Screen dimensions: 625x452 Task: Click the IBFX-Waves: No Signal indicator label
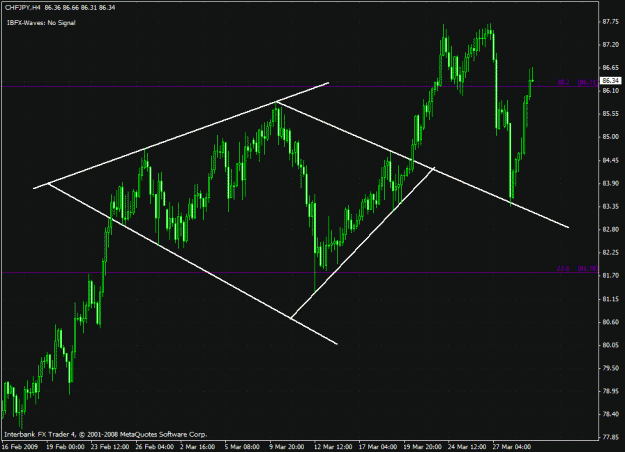click(x=41, y=23)
